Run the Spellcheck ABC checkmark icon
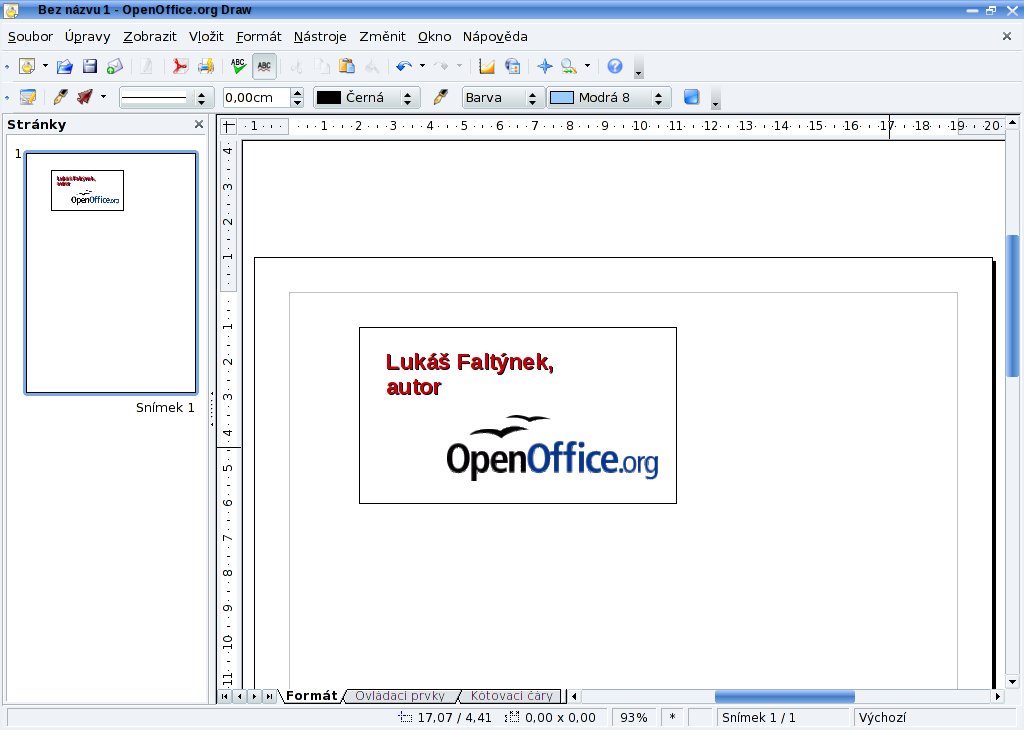 click(x=238, y=66)
